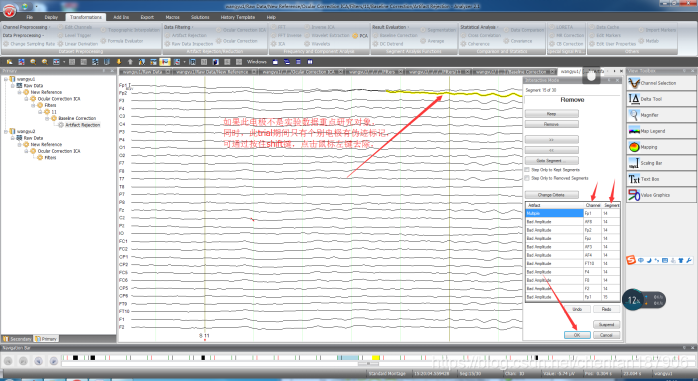This screenshot has width=698, height=381.
Task: Click the Cz channel label
Action: click(x=122, y=218)
